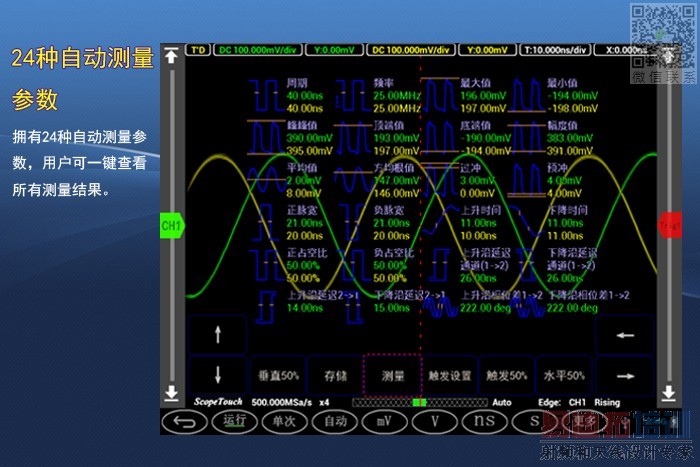Open the 存储 (Storage) menu

click(x=335, y=375)
